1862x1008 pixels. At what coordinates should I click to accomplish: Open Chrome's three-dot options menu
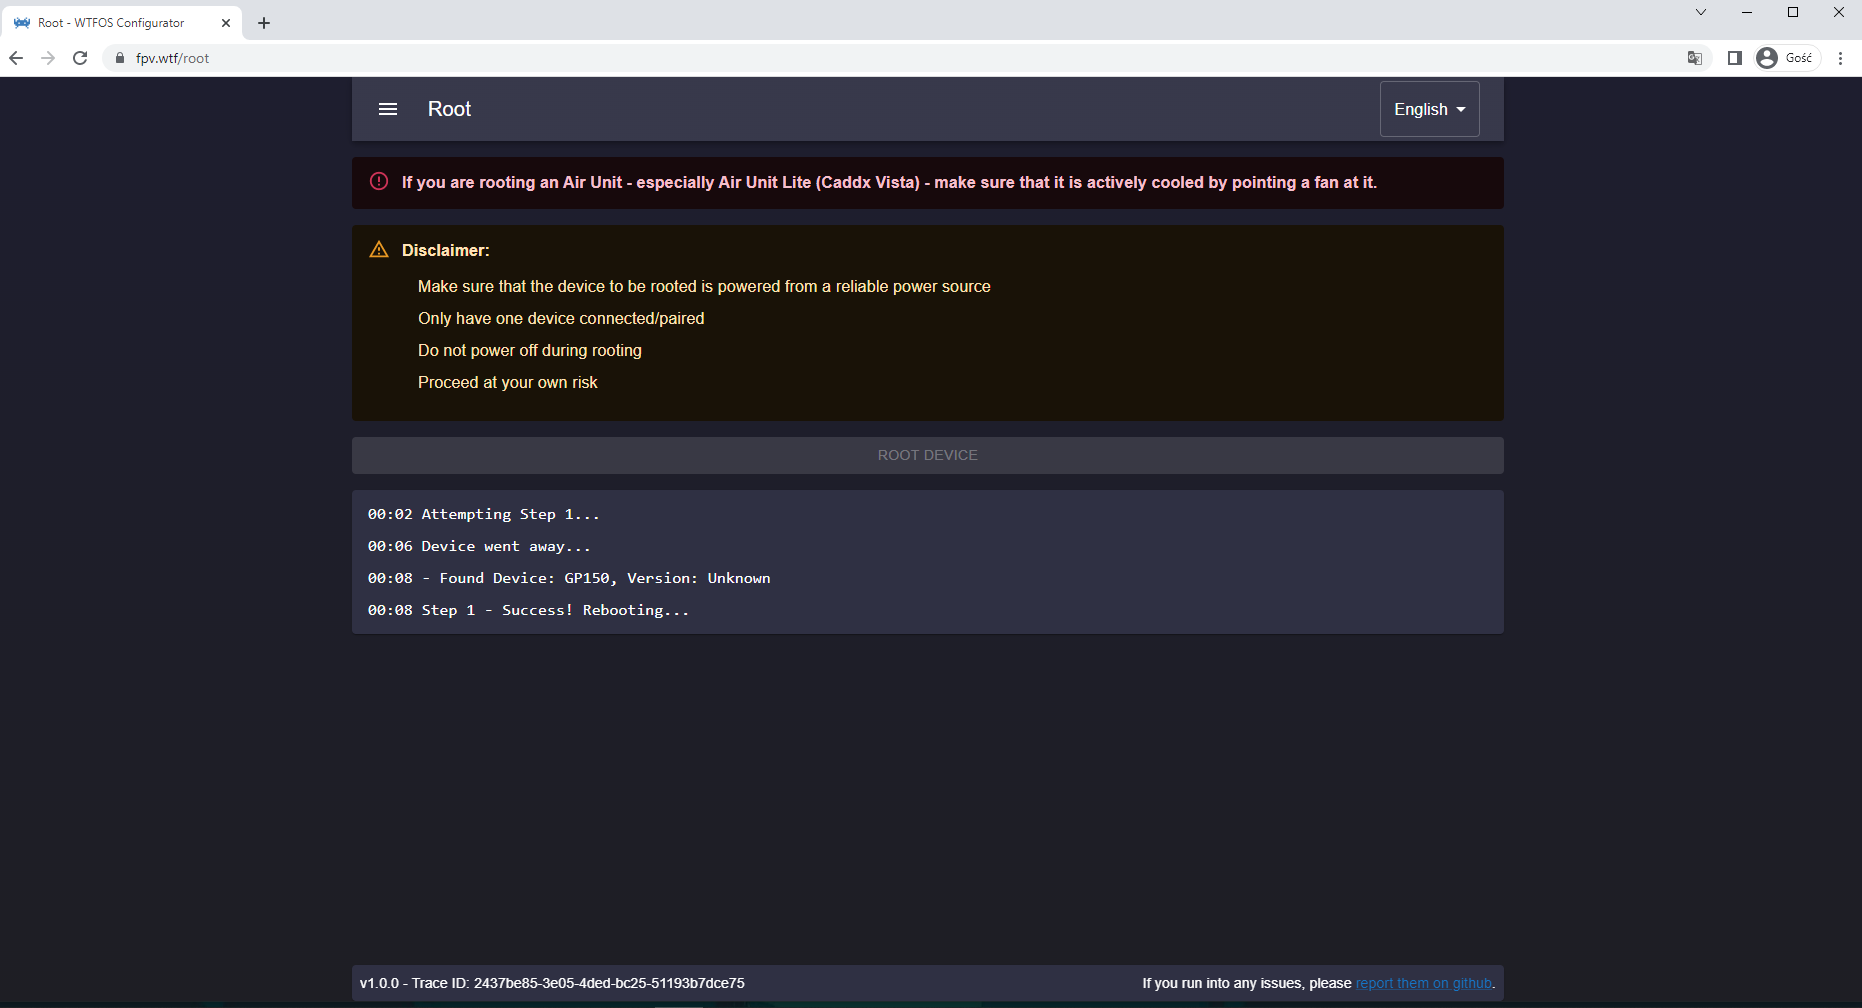1842,58
